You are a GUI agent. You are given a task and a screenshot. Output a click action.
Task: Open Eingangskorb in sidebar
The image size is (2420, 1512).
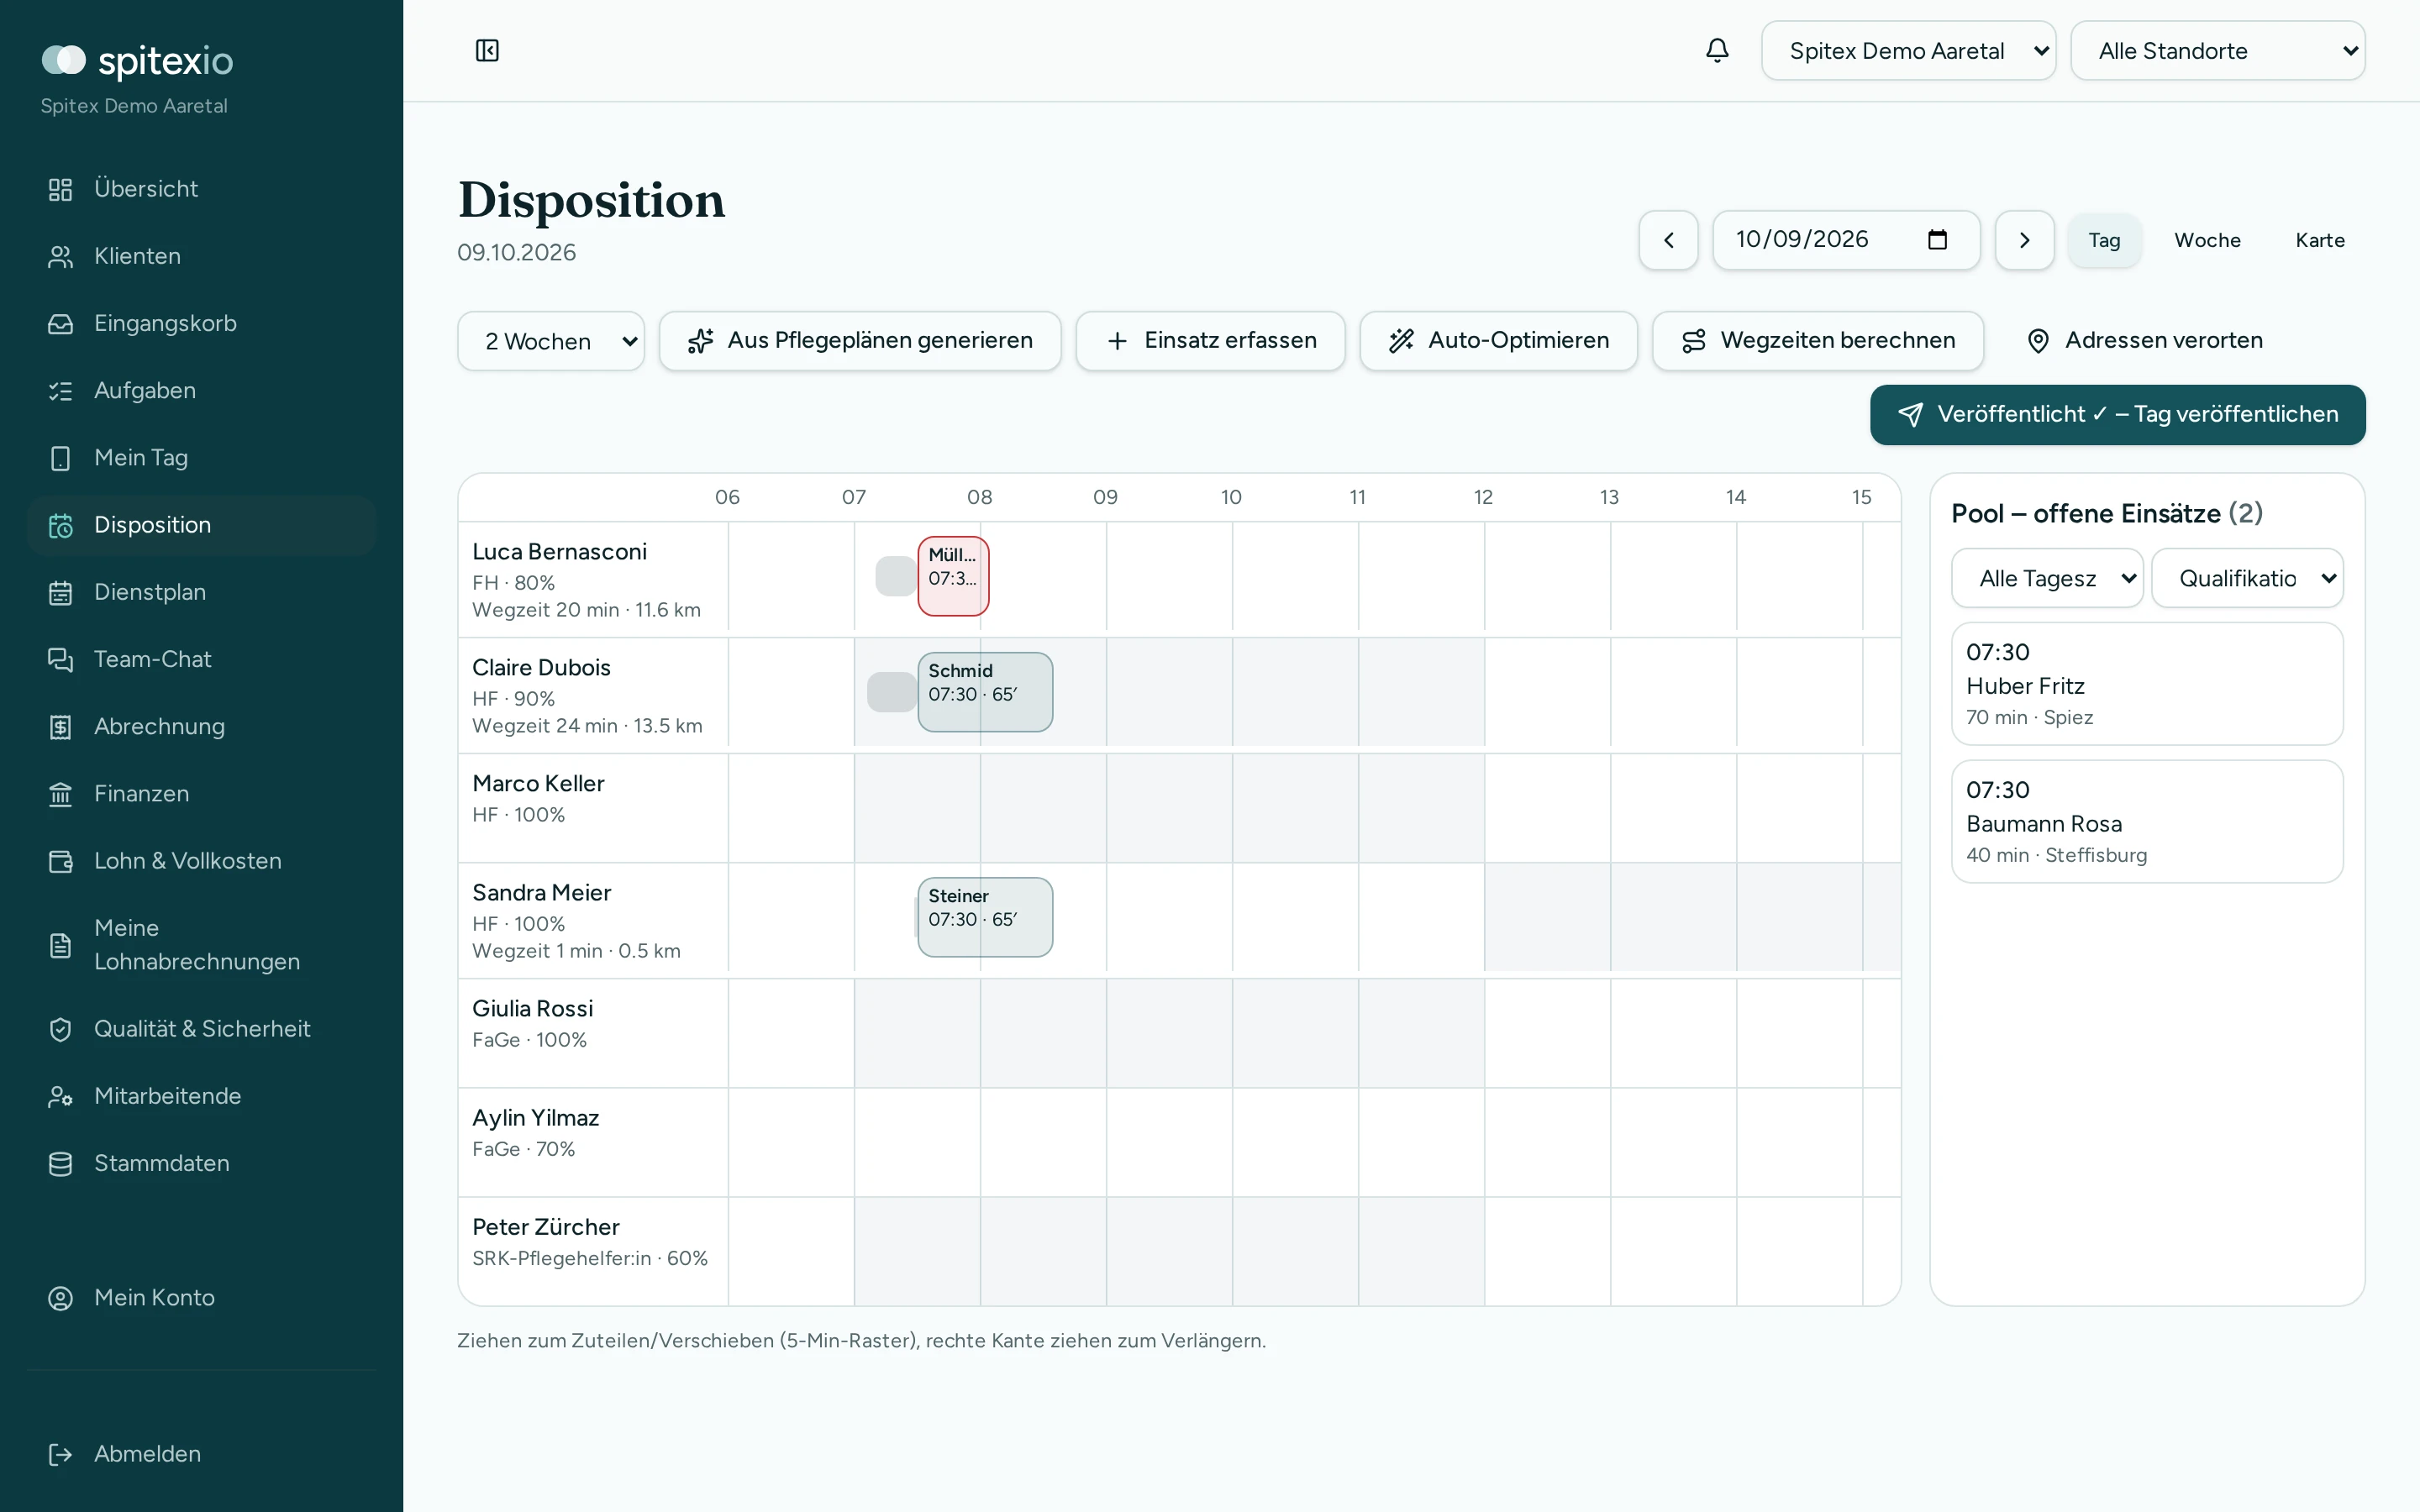(x=201, y=323)
